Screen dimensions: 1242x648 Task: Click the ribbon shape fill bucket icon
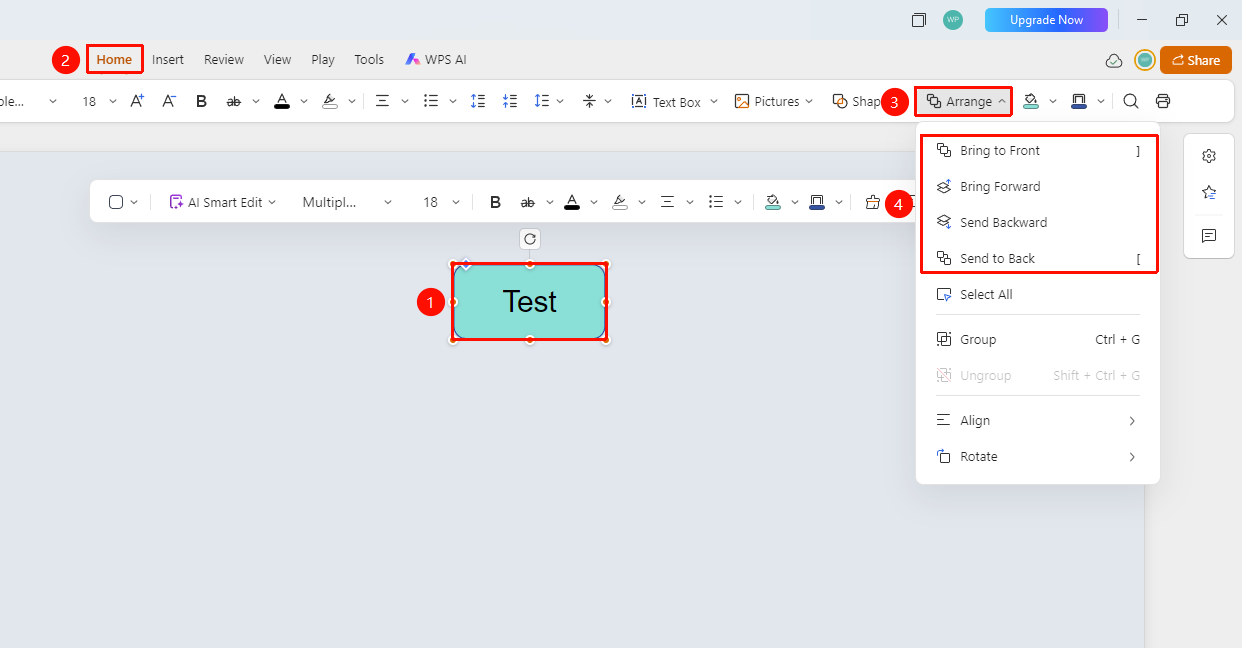tap(1031, 101)
